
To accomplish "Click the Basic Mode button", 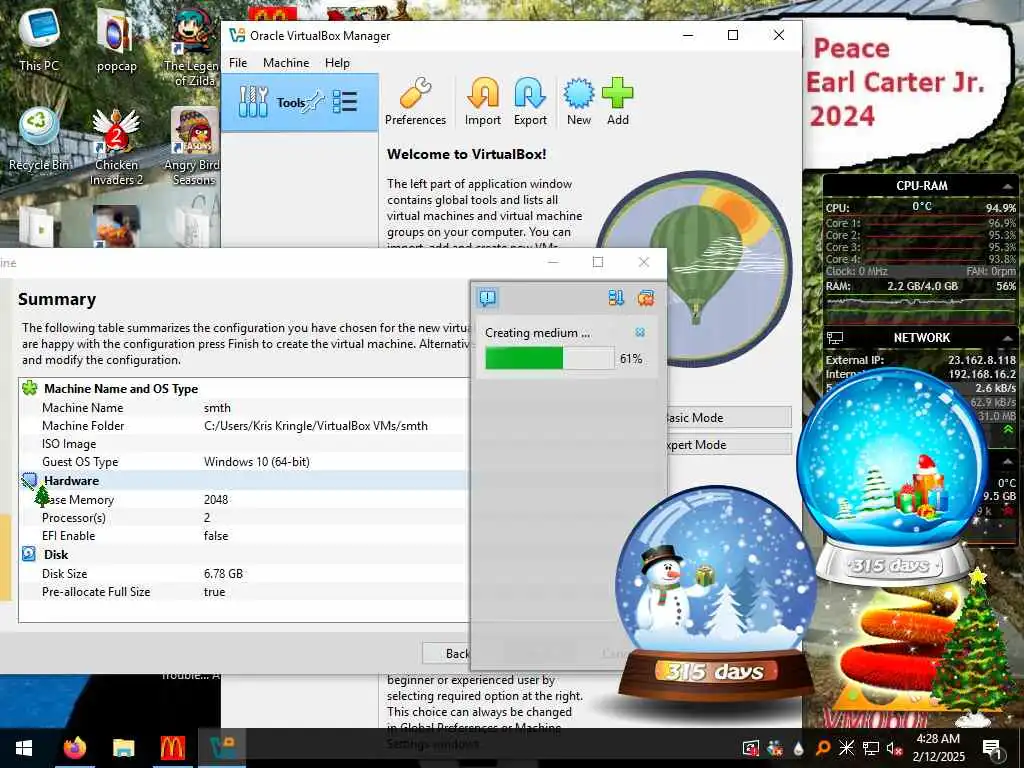I will click(729, 417).
